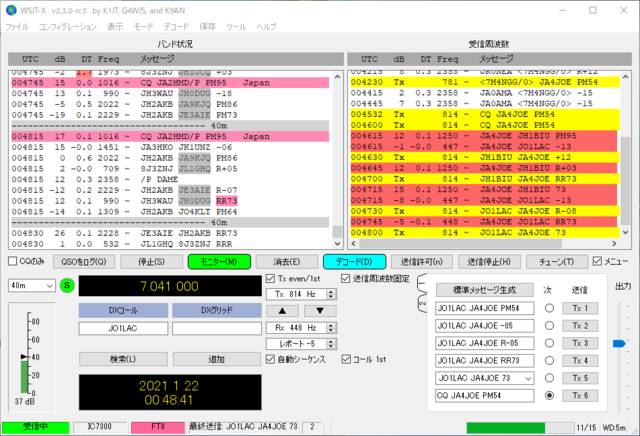Image resolution: width=640 pixels, height=436 pixels.
Task: Toggle the メニュー checkbox
Action: point(597,261)
